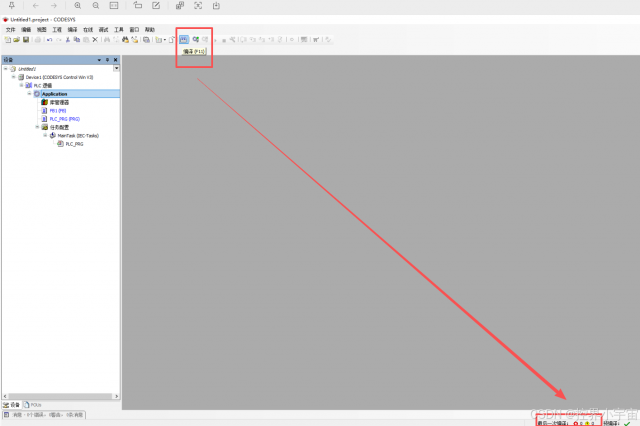Click the pin icon in the viewer toolbar
This screenshot has height=426, width=640.
click(11, 5)
